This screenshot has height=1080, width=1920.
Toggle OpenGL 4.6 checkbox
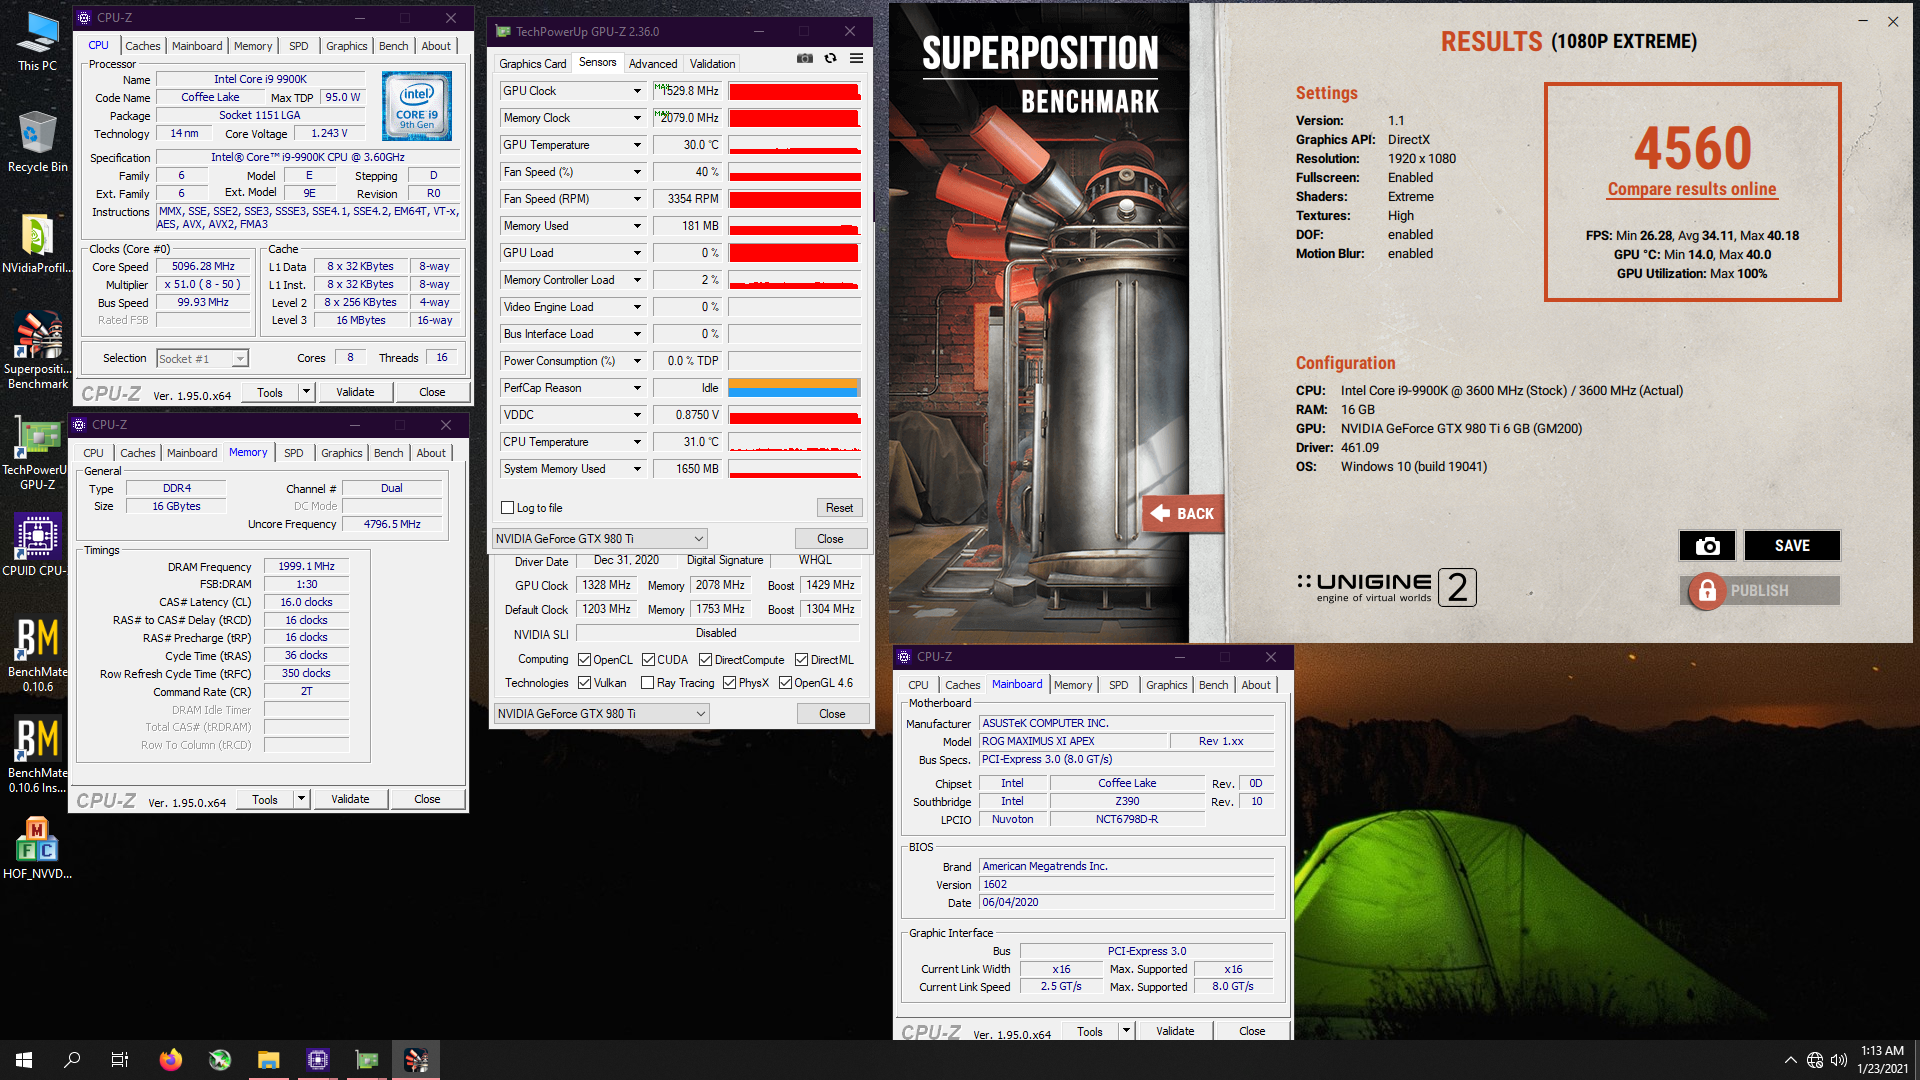point(785,683)
